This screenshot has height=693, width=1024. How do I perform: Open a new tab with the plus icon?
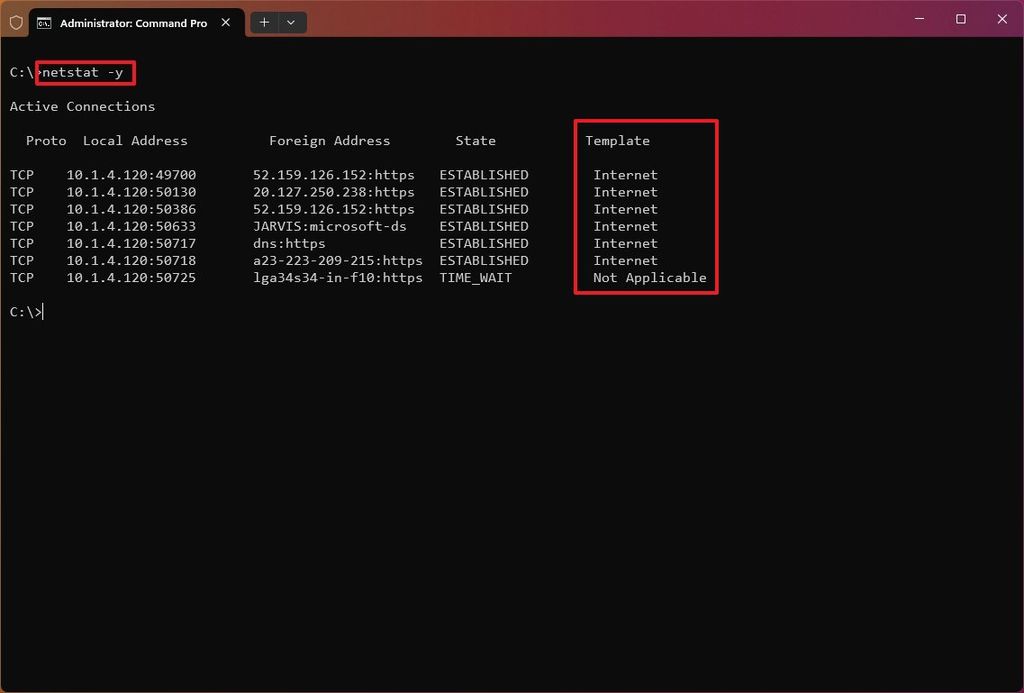[x=263, y=22]
